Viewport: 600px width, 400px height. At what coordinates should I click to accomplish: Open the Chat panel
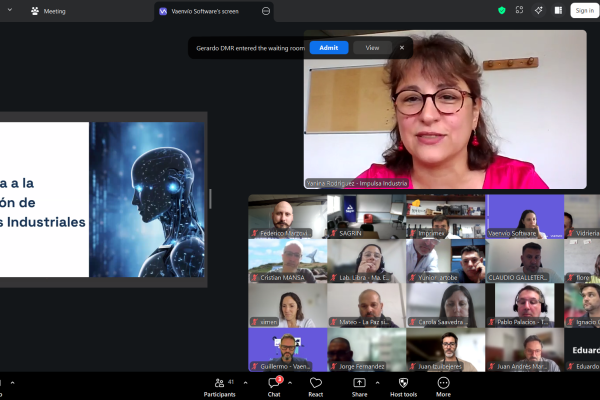coord(273,384)
